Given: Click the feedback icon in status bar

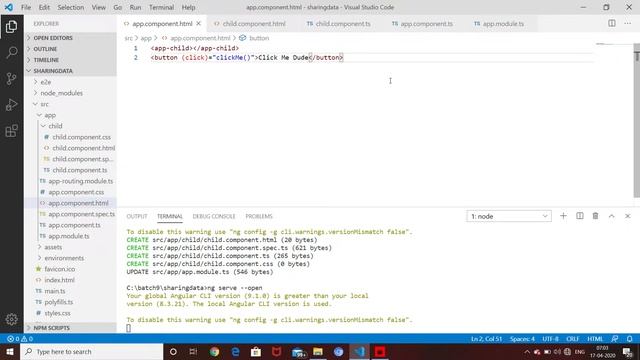Looking at the screenshot, I should click(x=615, y=339).
